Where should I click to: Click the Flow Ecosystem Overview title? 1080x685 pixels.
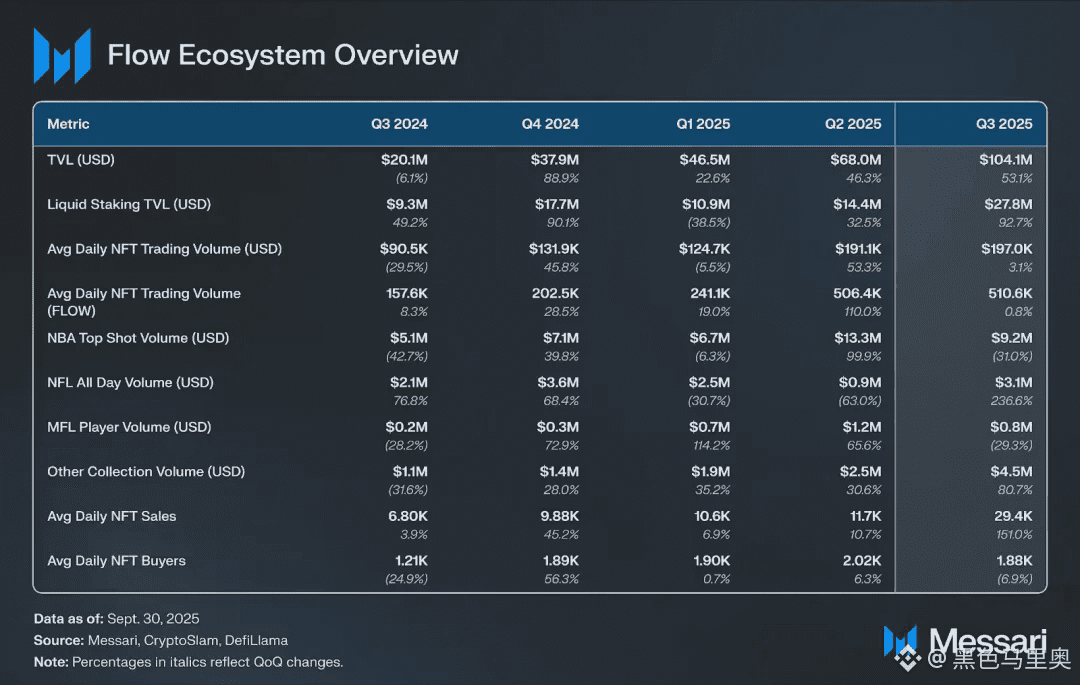tap(283, 55)
